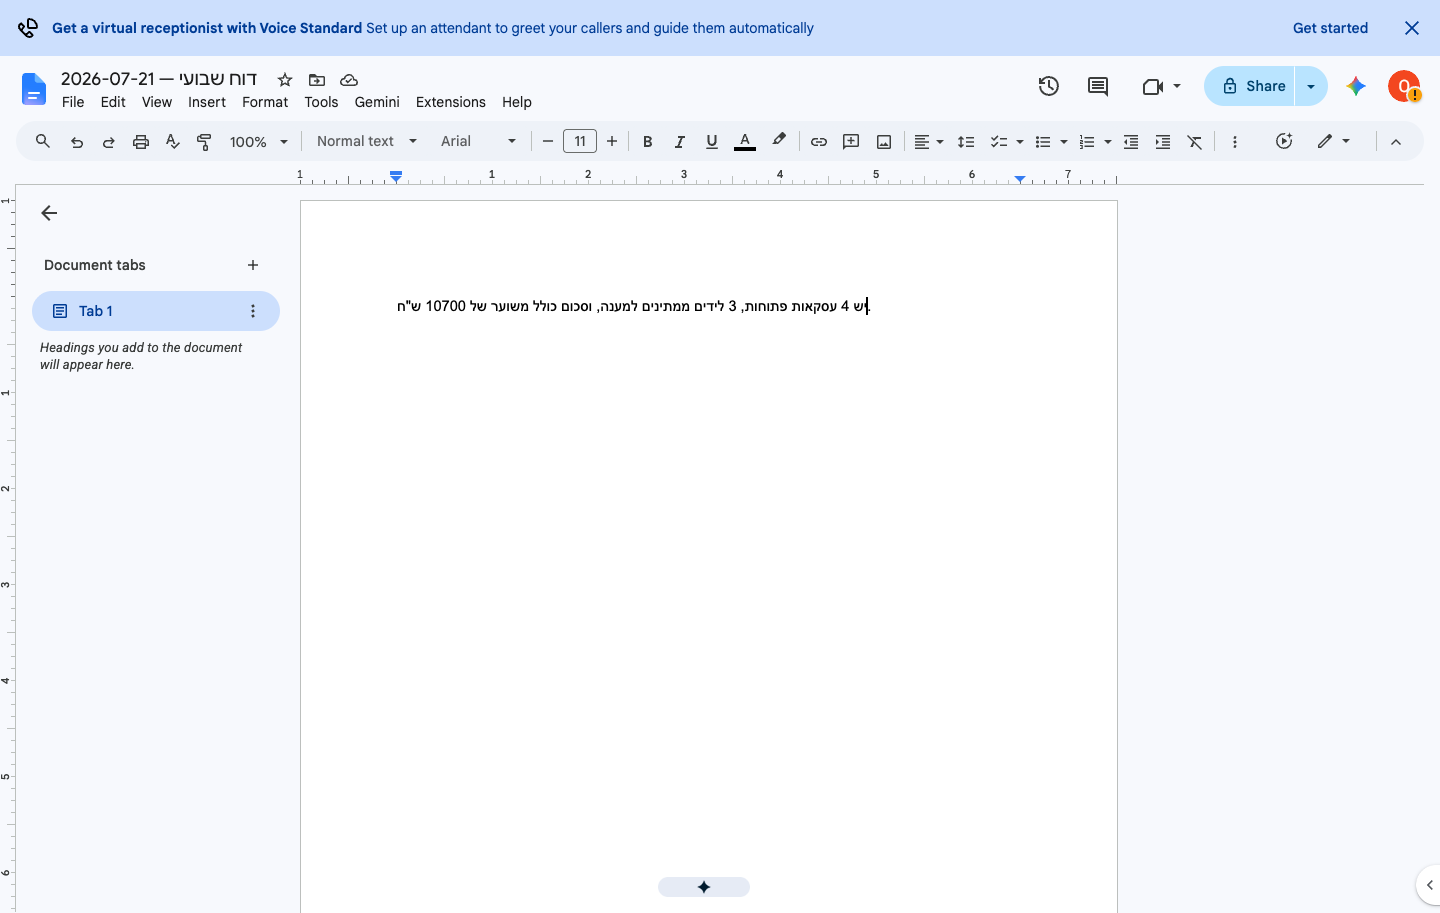Open the Format menu
The height and width of the screenshot is (913, 1440).
coord(265,102)
